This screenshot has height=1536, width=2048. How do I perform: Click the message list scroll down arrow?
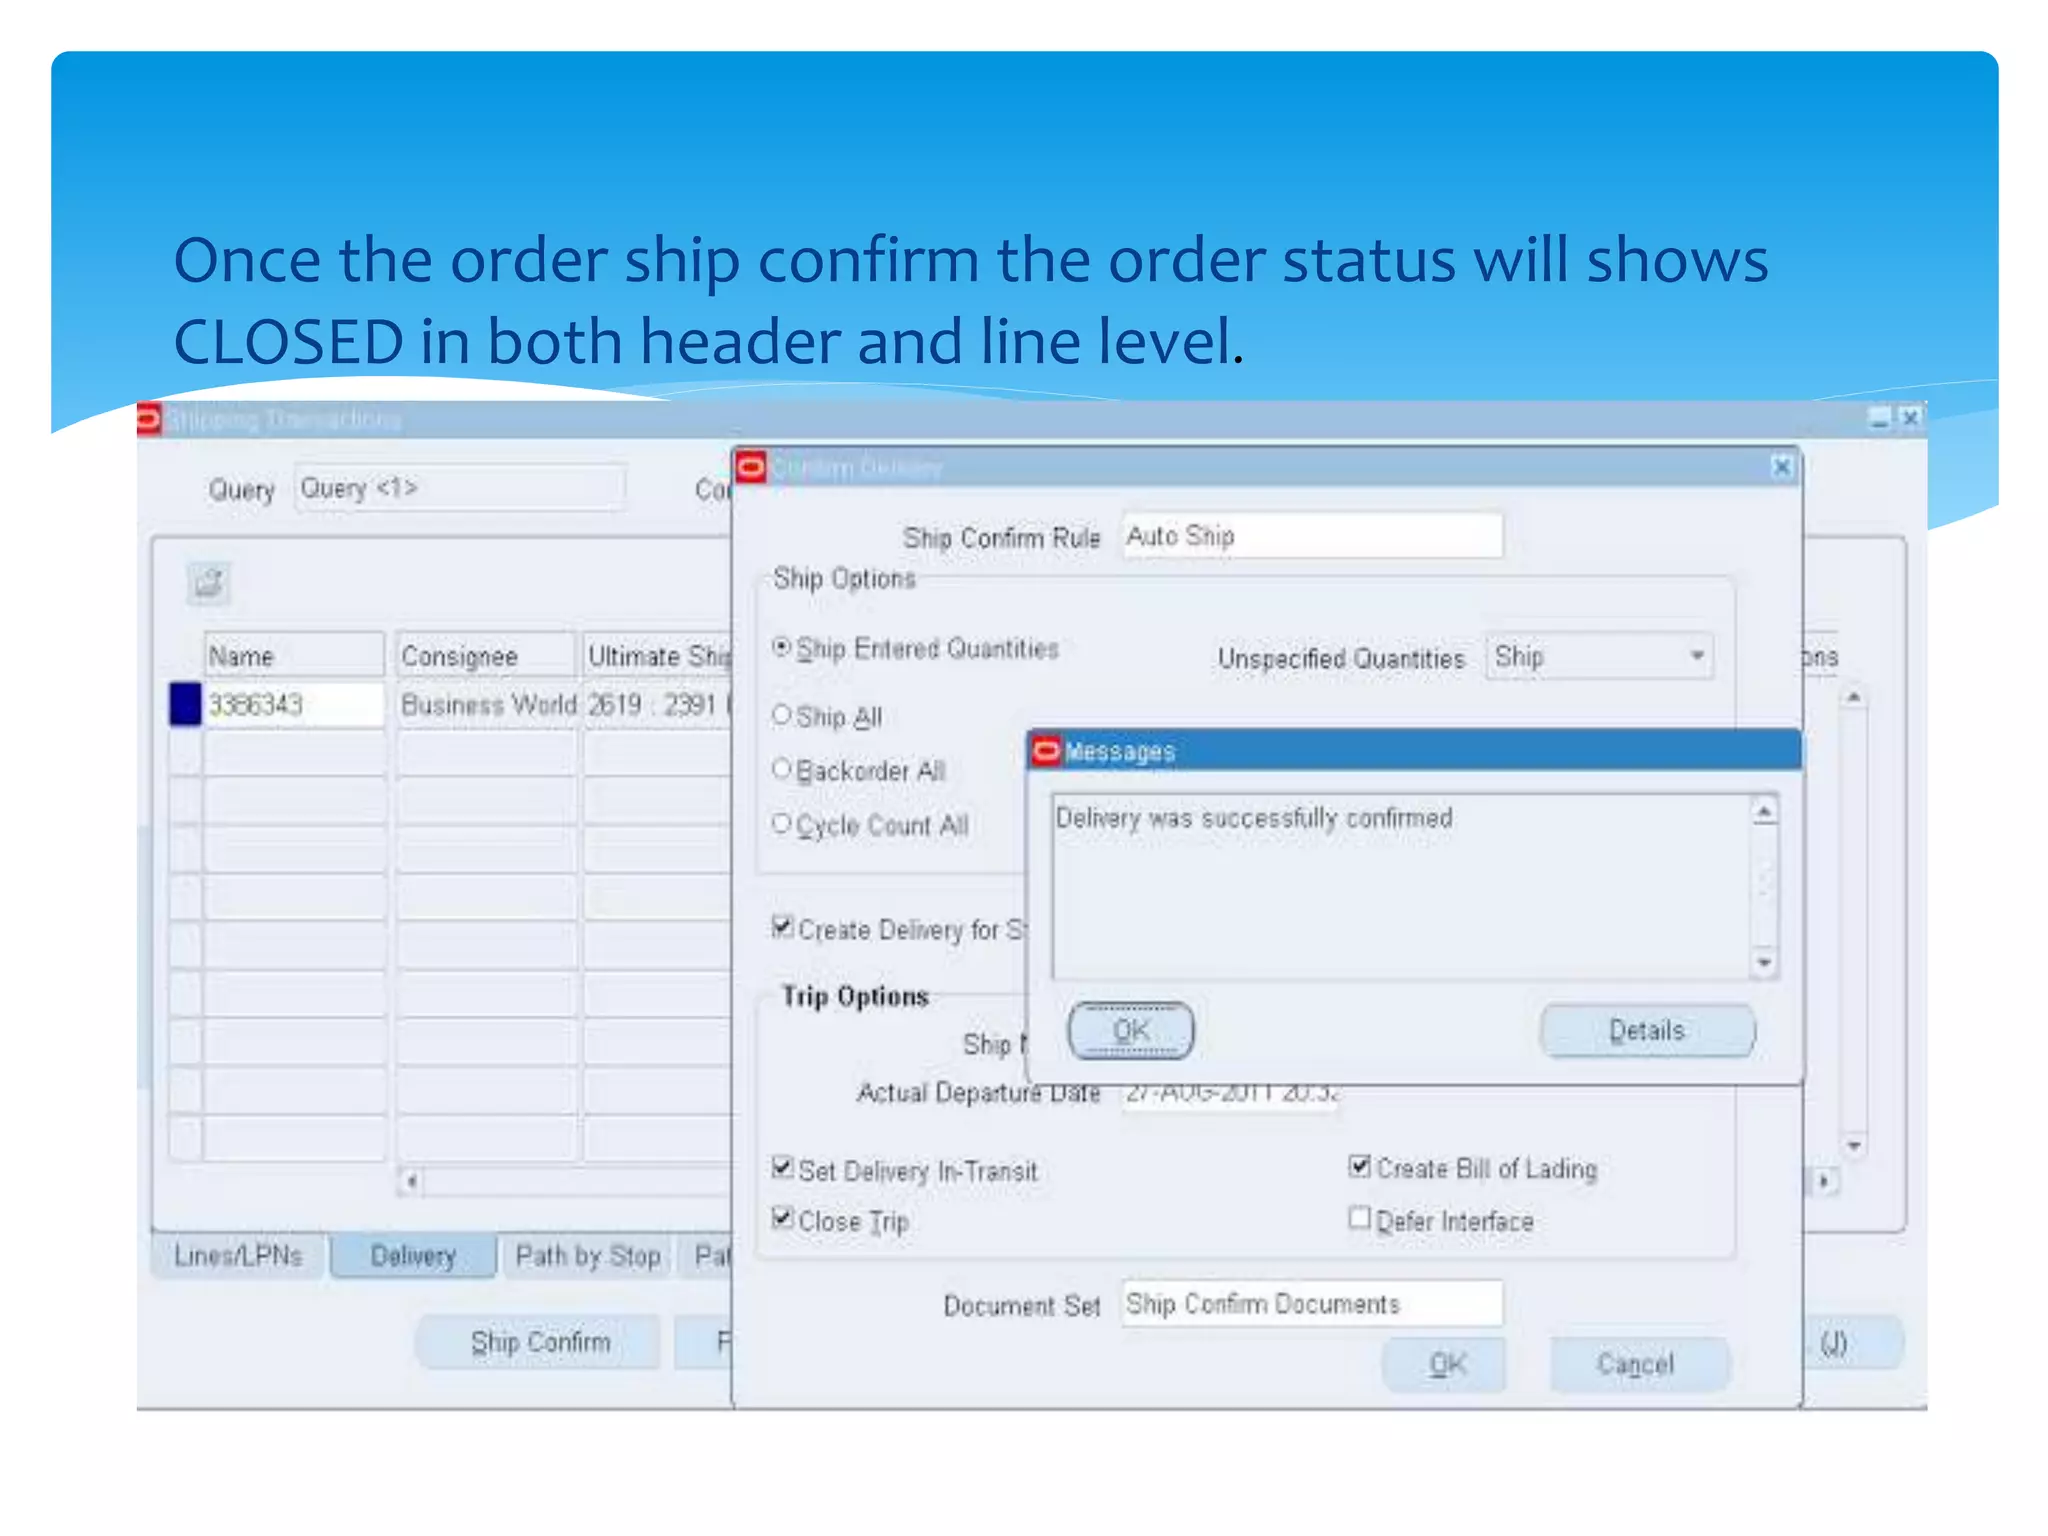(1765, 962)
